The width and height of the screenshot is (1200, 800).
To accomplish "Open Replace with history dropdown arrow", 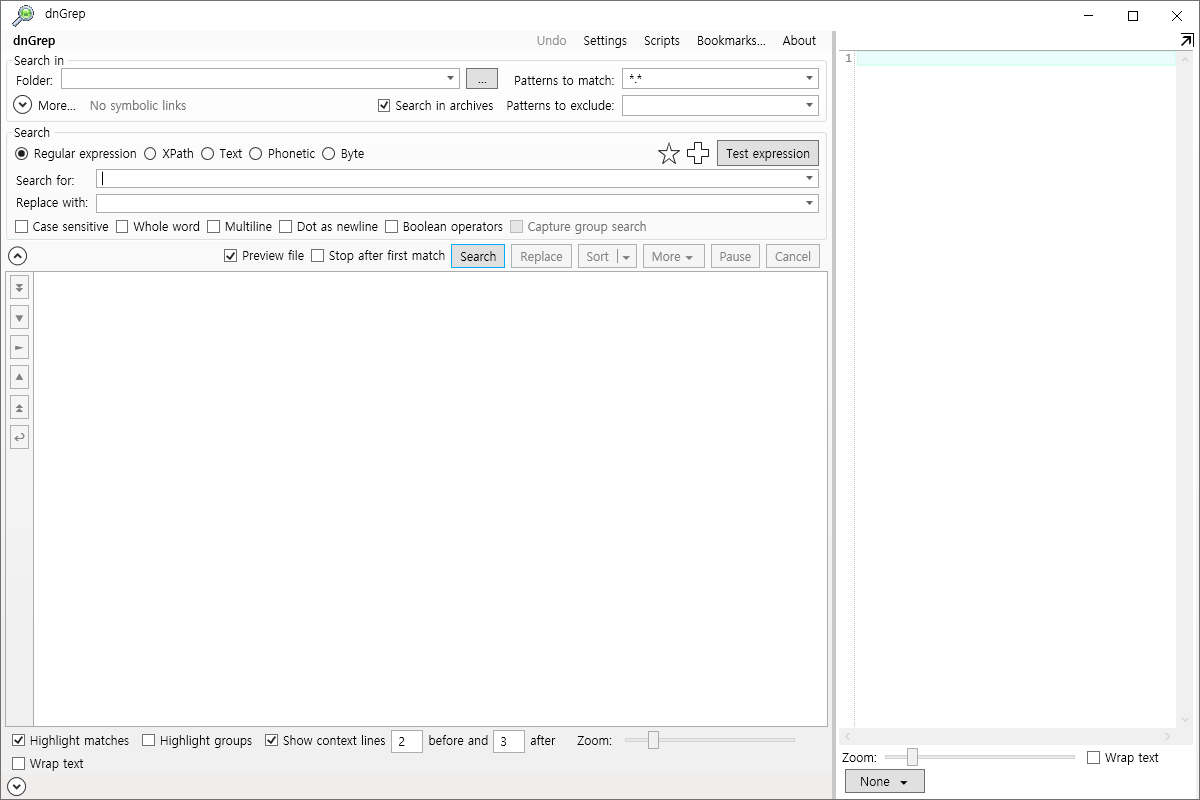I will pyautogui.click(x=809, y=203).
